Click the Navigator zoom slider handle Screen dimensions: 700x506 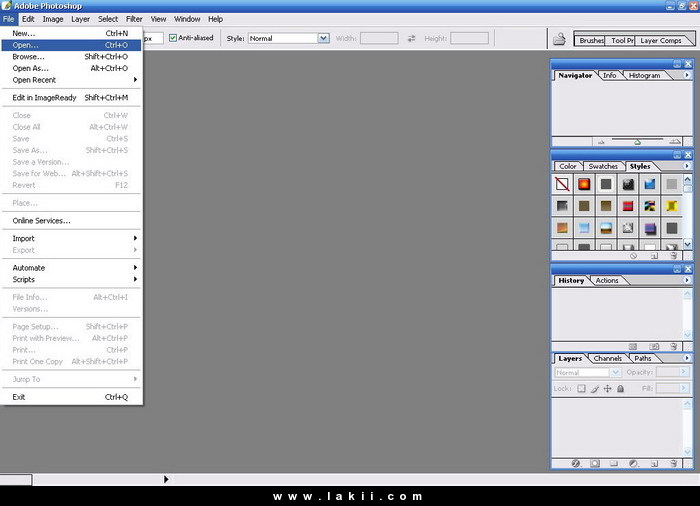(x=638, y=142)
